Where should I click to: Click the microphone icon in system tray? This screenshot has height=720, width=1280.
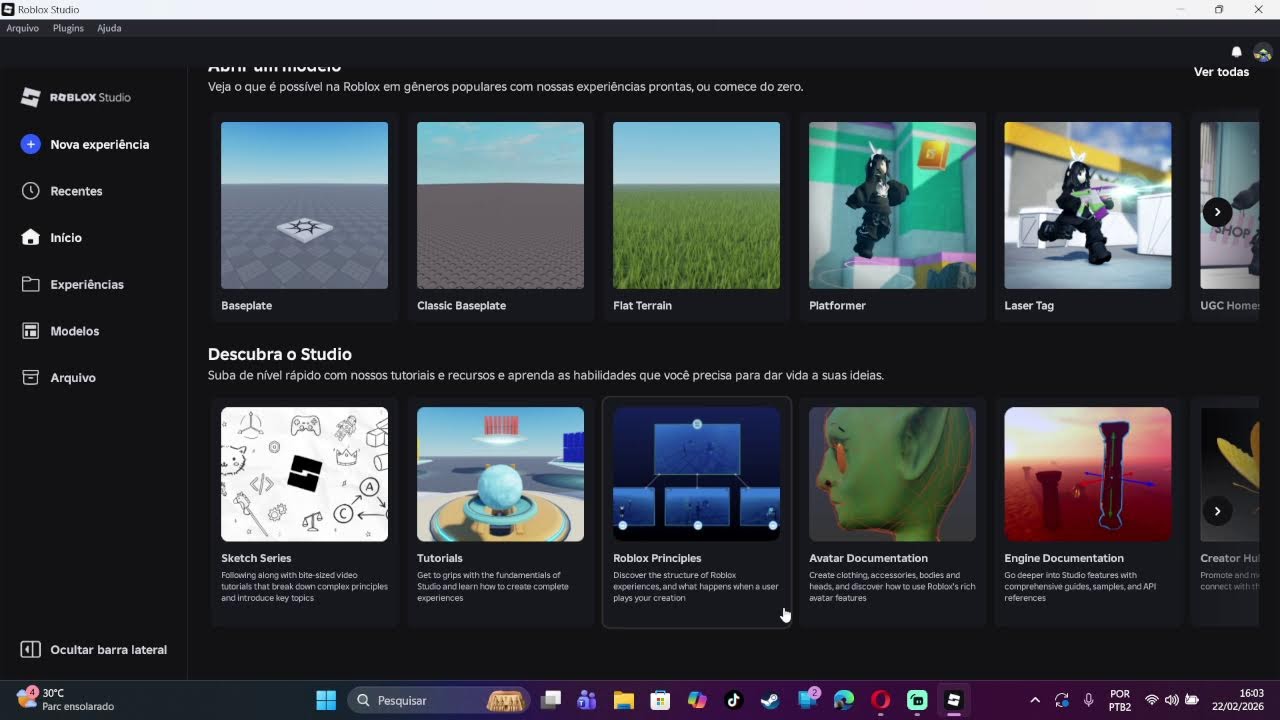pos(1089,700)
